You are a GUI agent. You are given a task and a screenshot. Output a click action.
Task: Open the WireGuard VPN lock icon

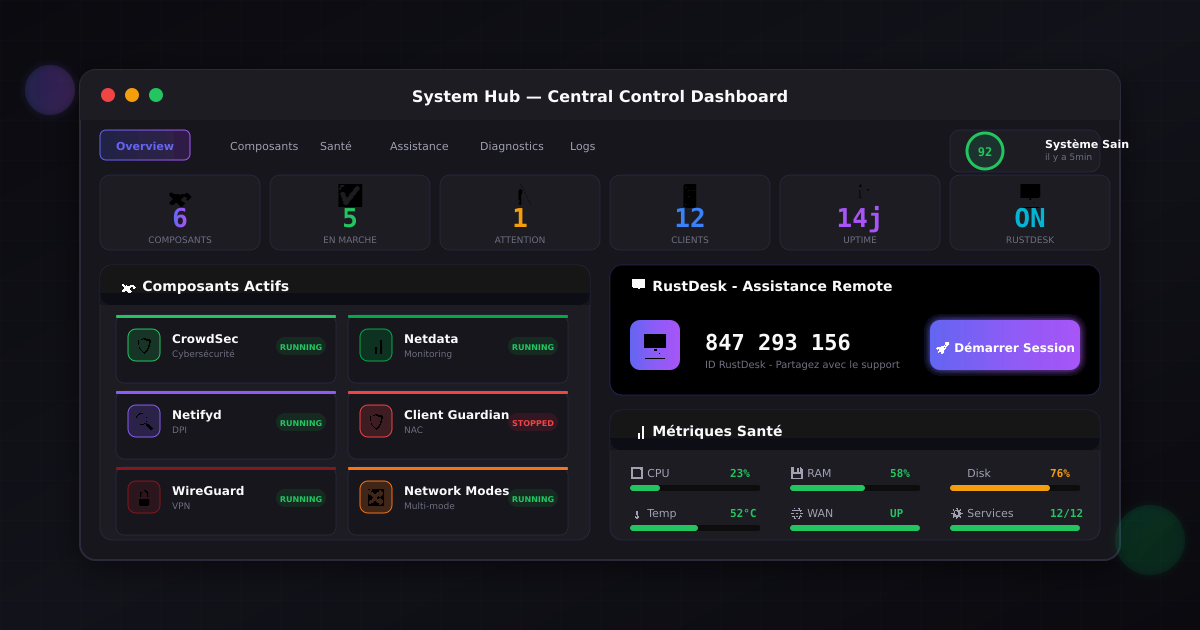[144, 497]
